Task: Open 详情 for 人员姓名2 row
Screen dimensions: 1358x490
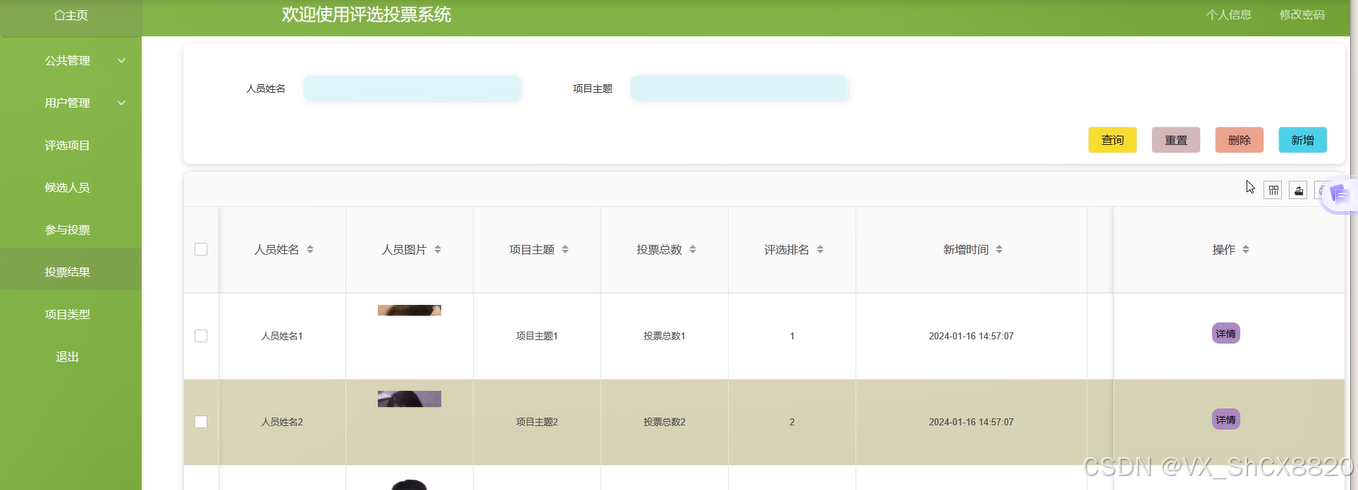Action: (1226, 419)
